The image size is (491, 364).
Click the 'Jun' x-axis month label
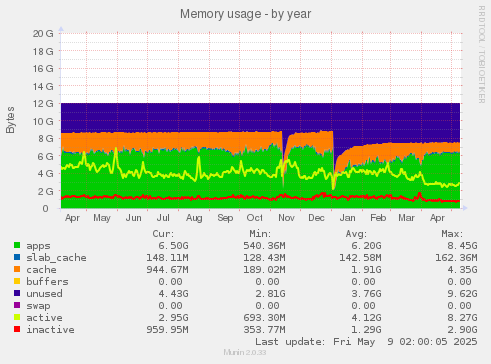133,218
